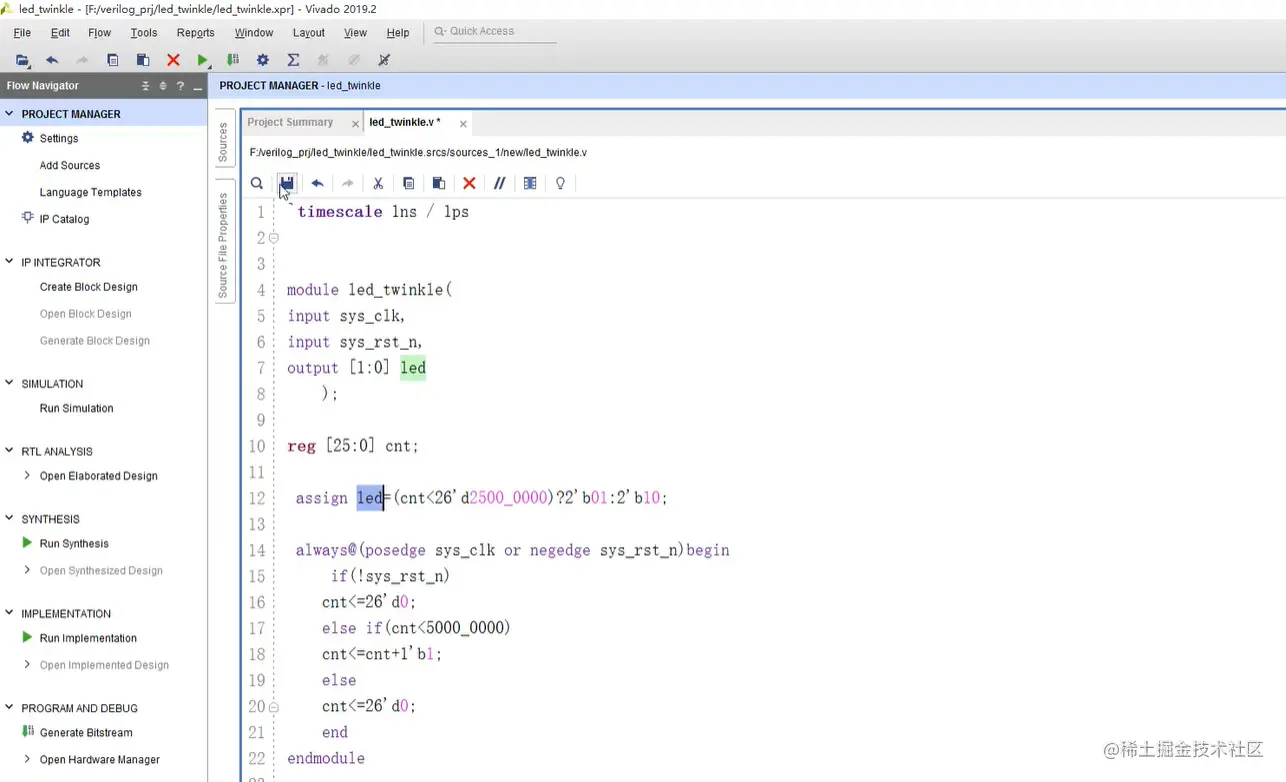
Task: Open the Sources side tab
Action: pos(223,143)
